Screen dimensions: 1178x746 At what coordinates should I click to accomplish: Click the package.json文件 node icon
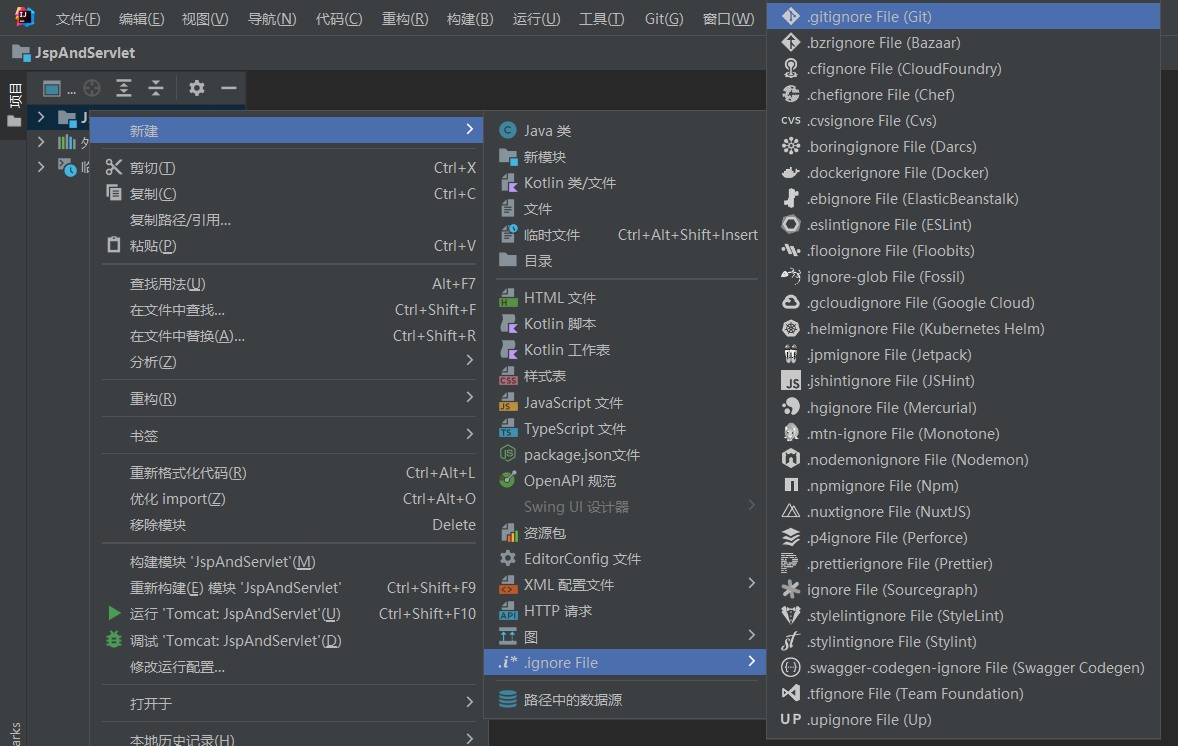click(508, 454)
